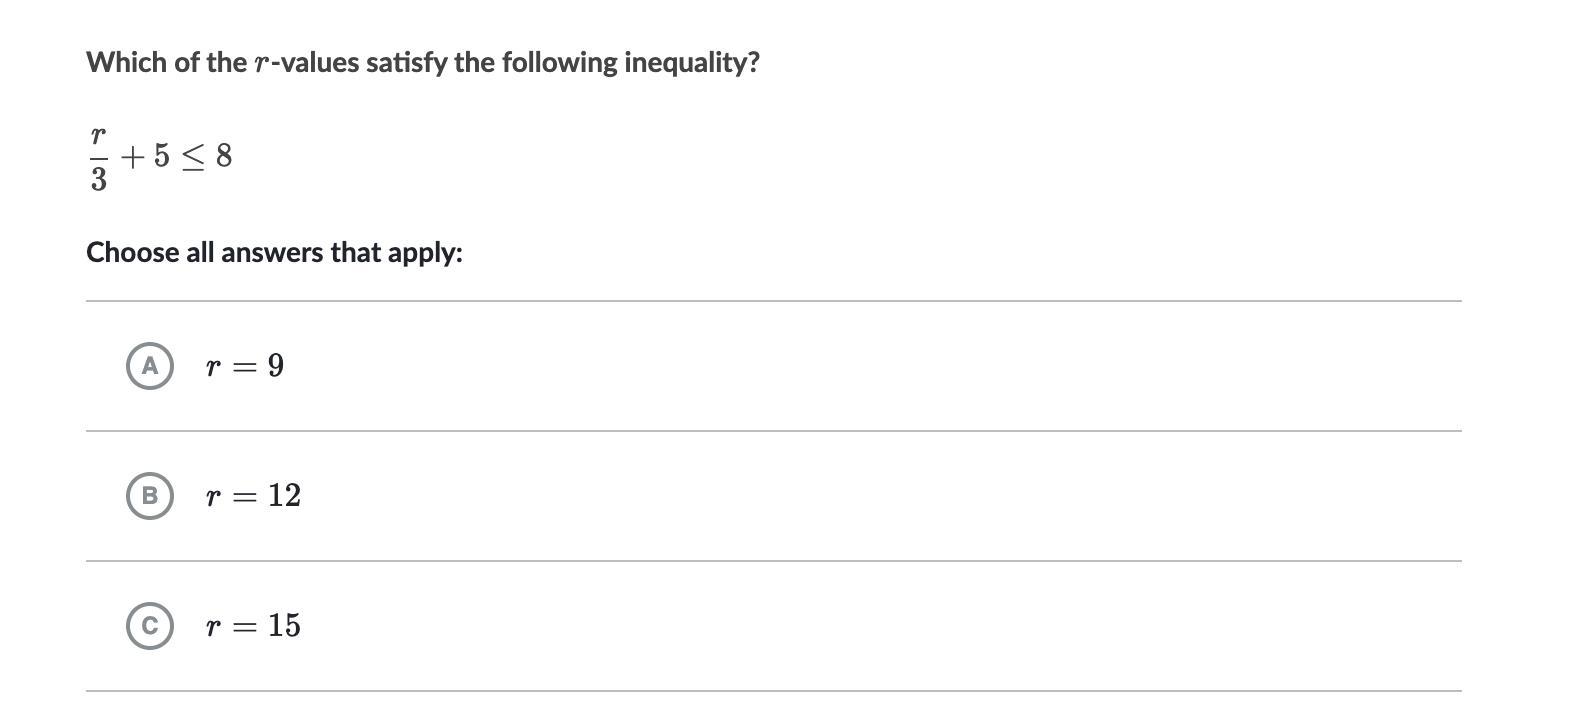
Task: Click the option text r = 9
Action: [x=244, y=366]
